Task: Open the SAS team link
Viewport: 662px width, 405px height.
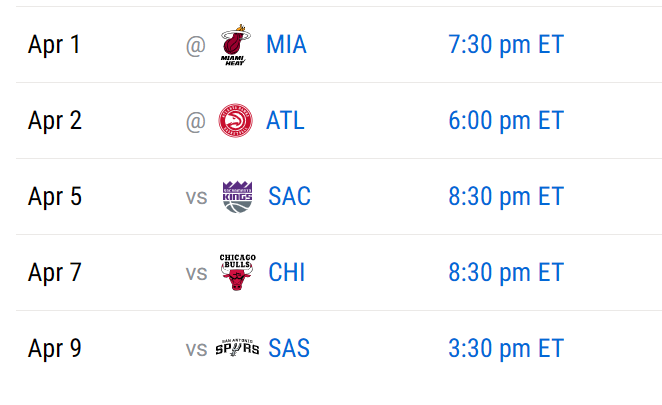Action: tap(289, 348)
